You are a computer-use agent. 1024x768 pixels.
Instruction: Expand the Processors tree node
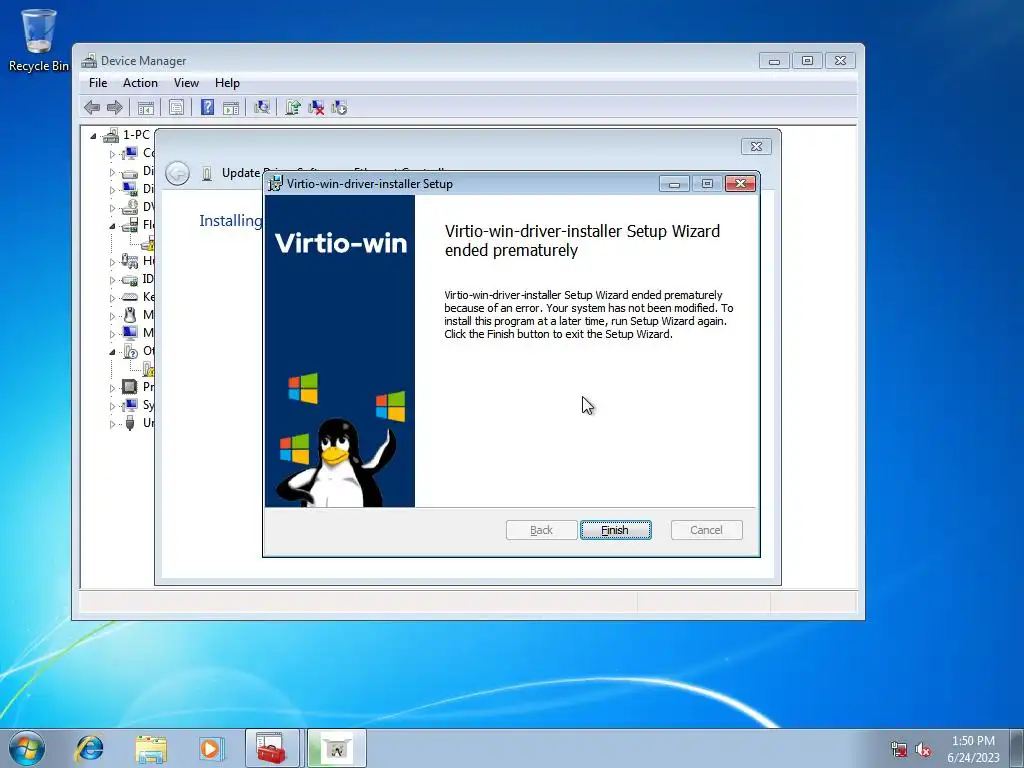[112, 387]
